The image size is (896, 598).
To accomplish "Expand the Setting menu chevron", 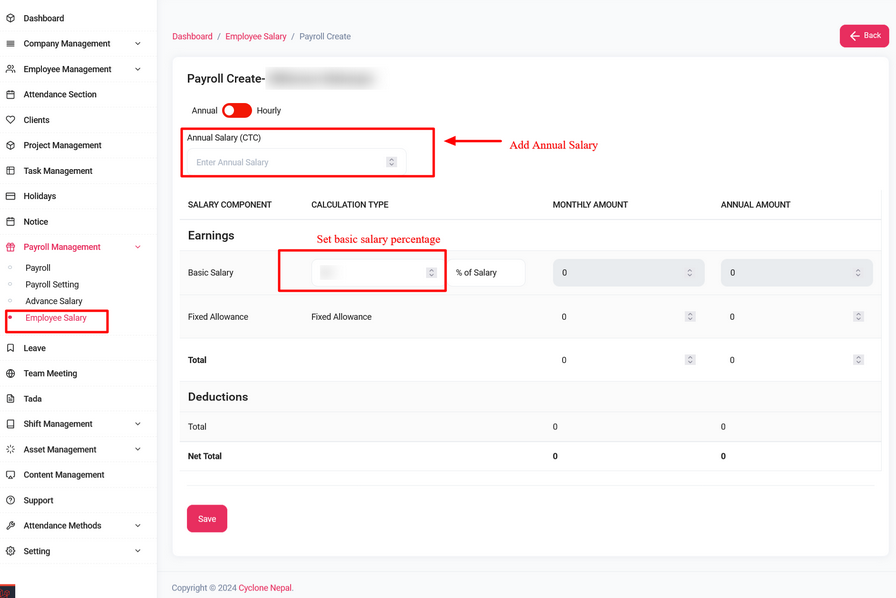I will click(138, 551).
